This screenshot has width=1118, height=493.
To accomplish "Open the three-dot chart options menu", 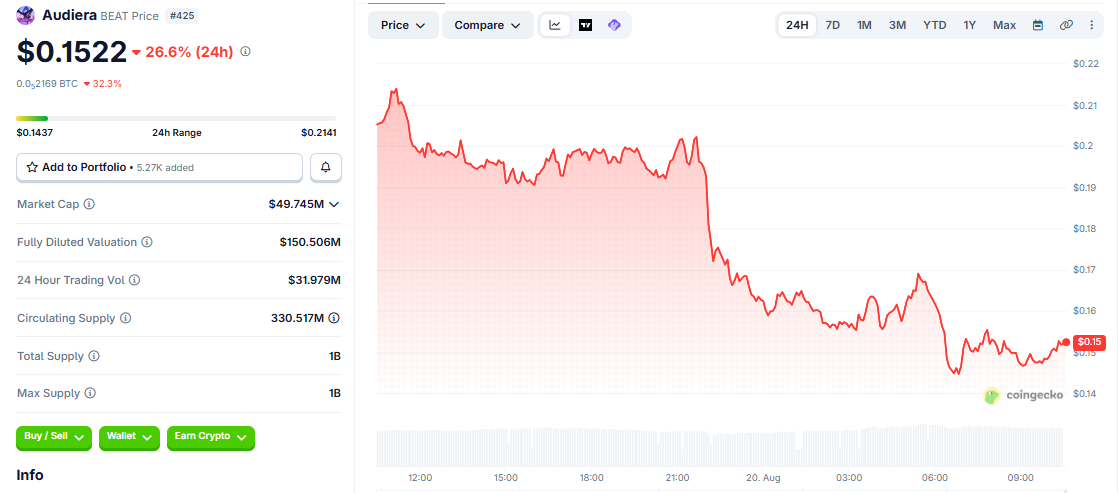I will pyautogui.click(x=1092, y=25).
